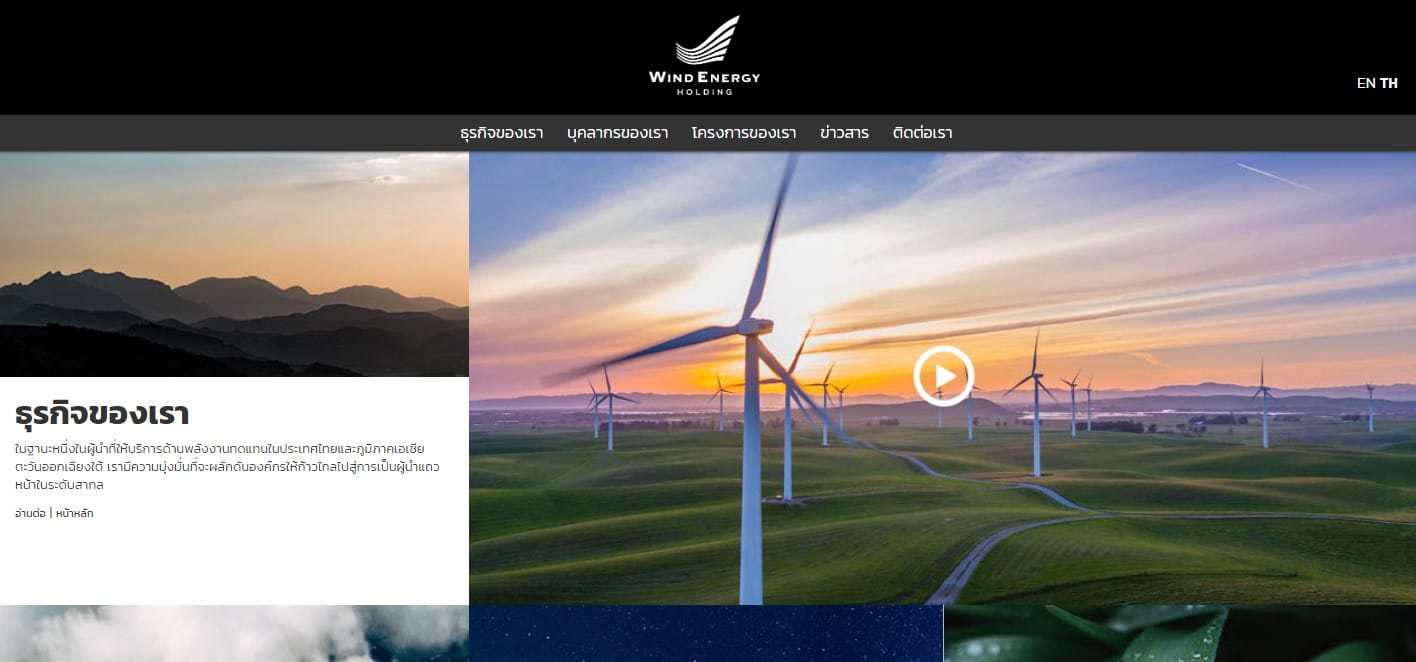The height and width of the screenshot is (662, 1416).
Task: Click the หน้าหลัก link below the paragraph
Action: [x=75, y=513]
